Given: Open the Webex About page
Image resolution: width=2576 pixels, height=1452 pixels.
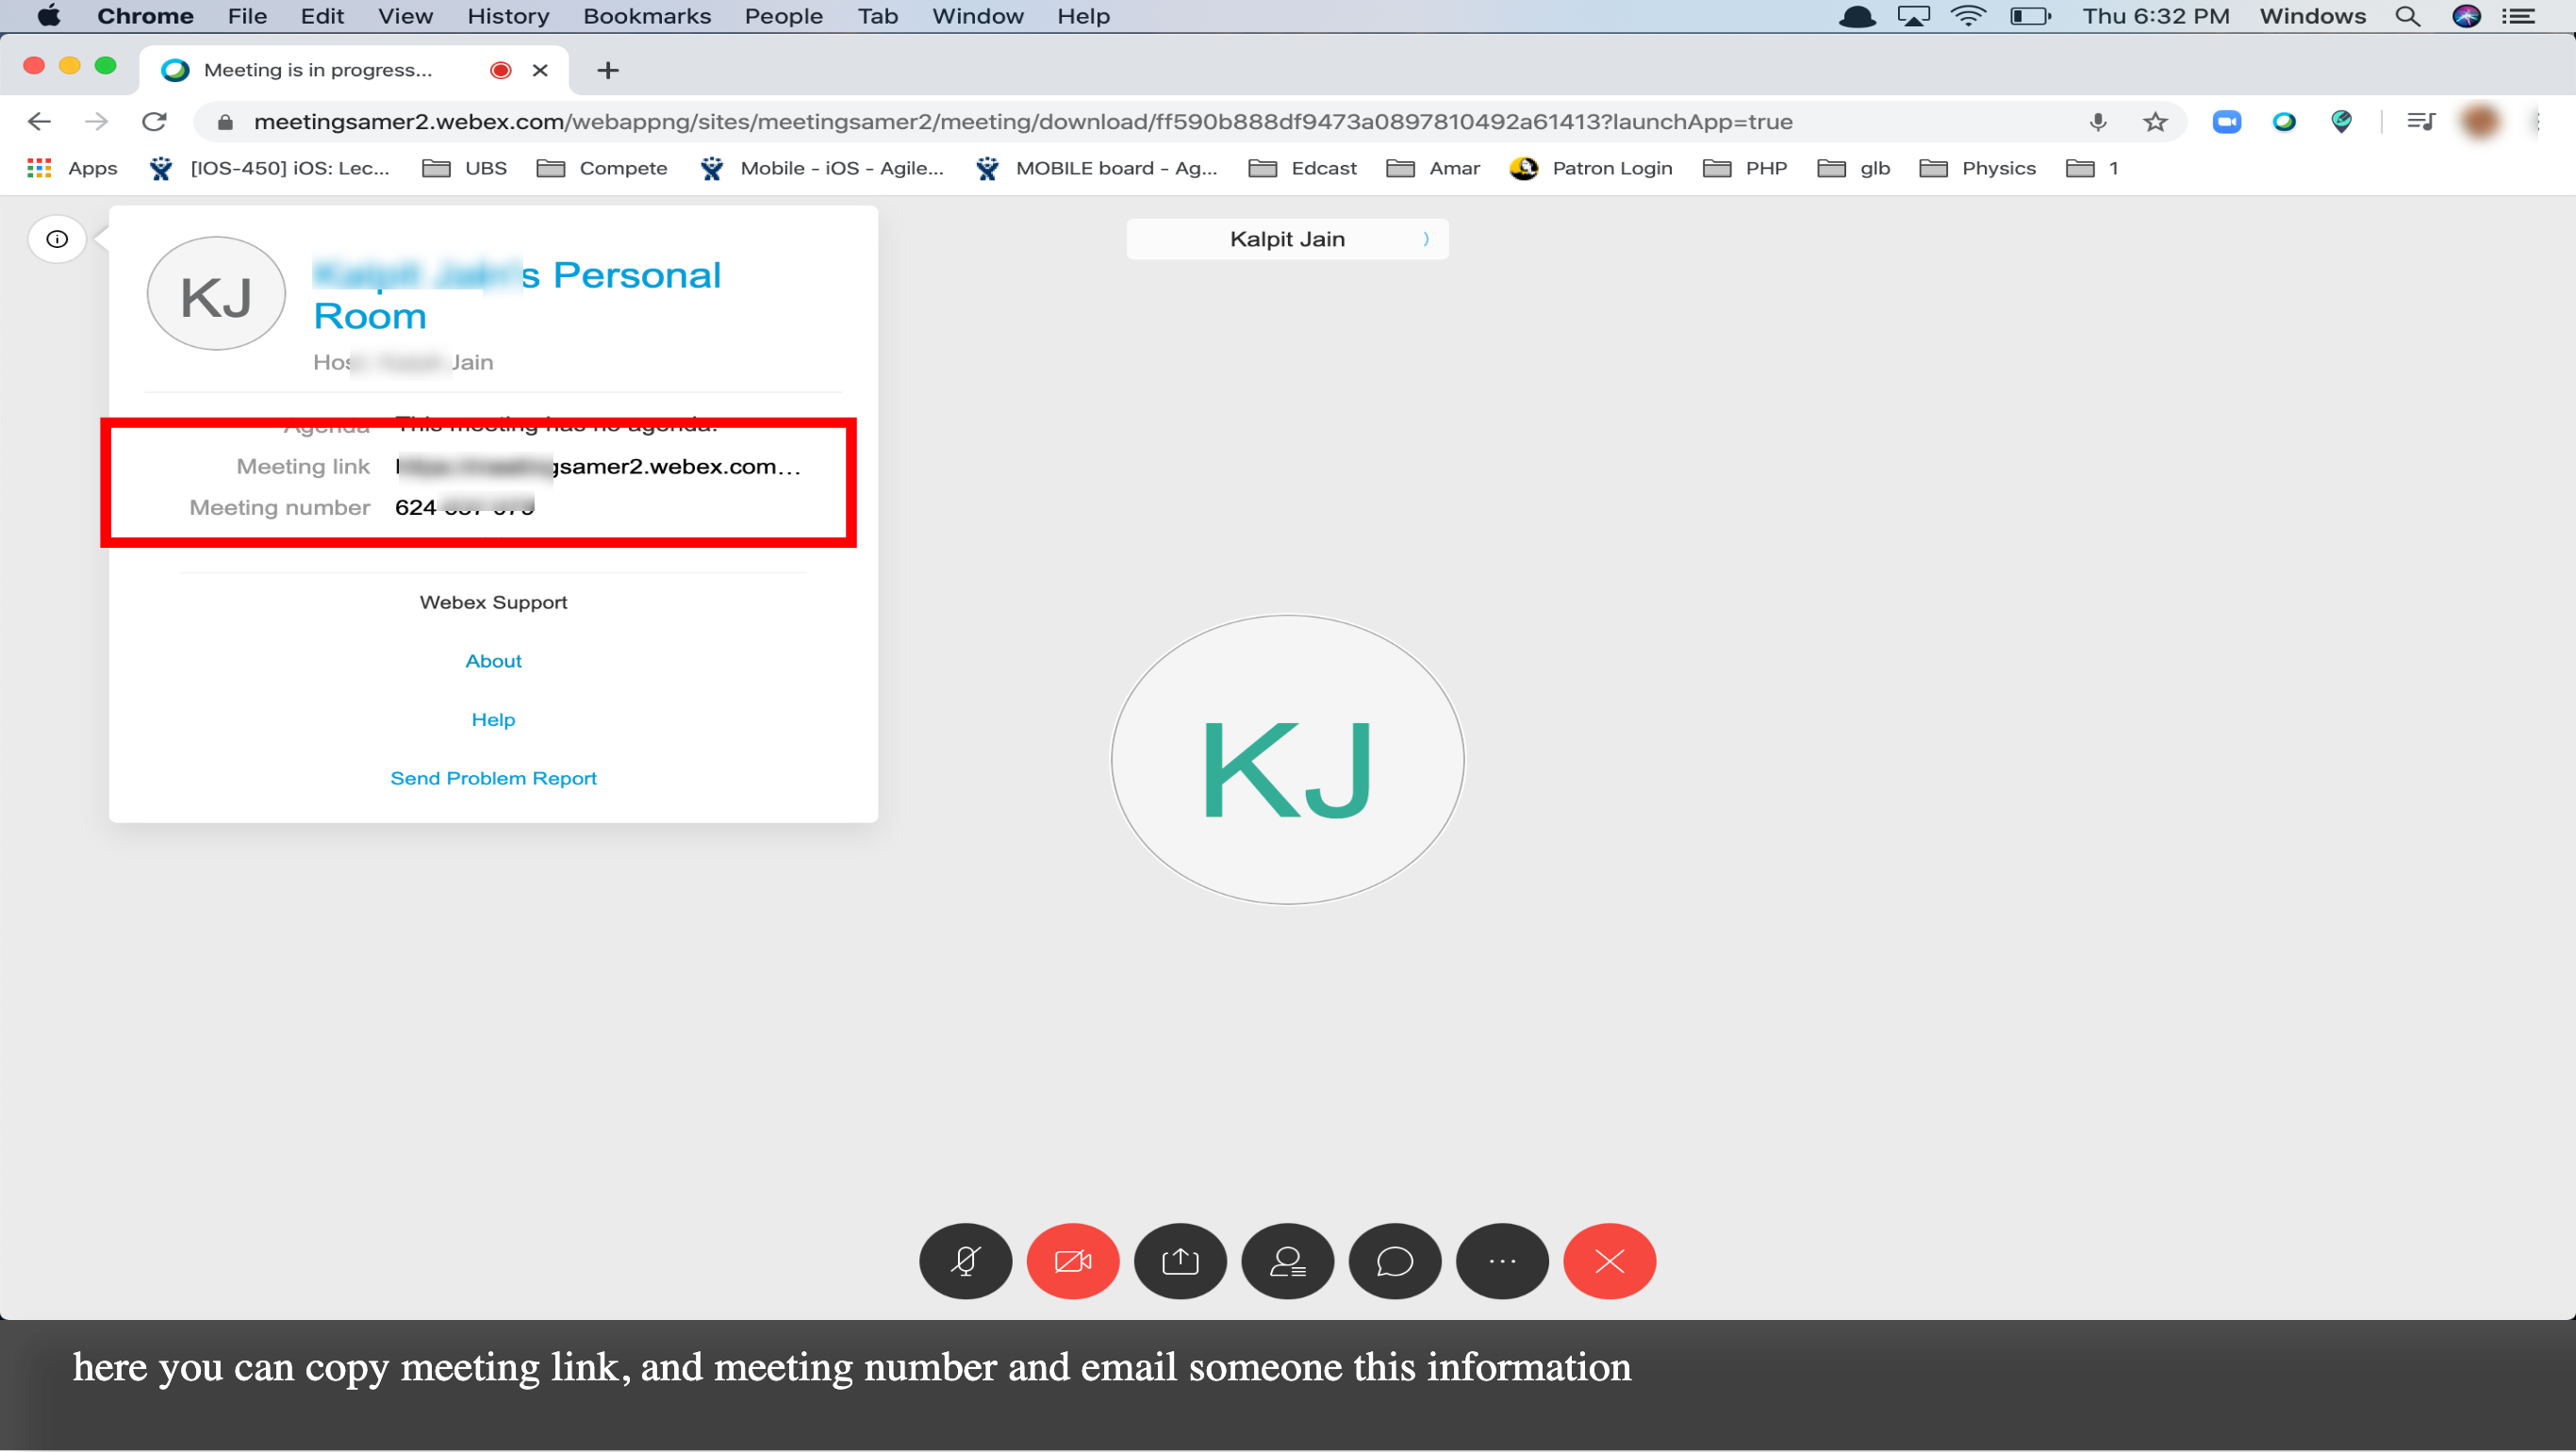Looking at the screenshot, I should [x=493, y=660].
